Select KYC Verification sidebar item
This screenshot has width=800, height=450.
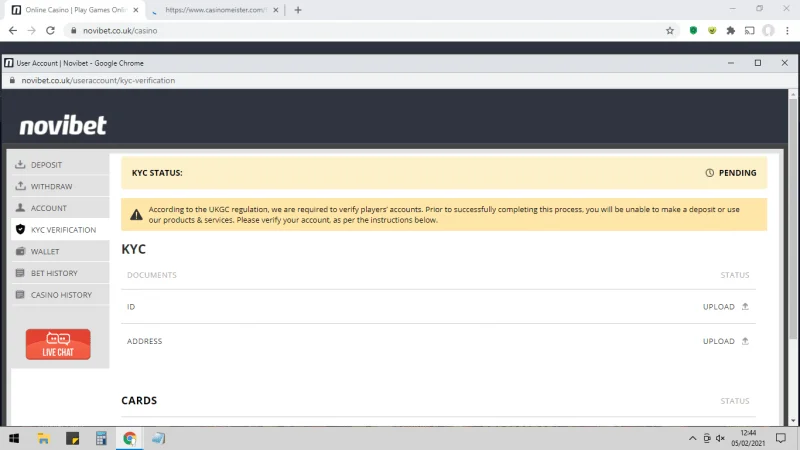60,230
